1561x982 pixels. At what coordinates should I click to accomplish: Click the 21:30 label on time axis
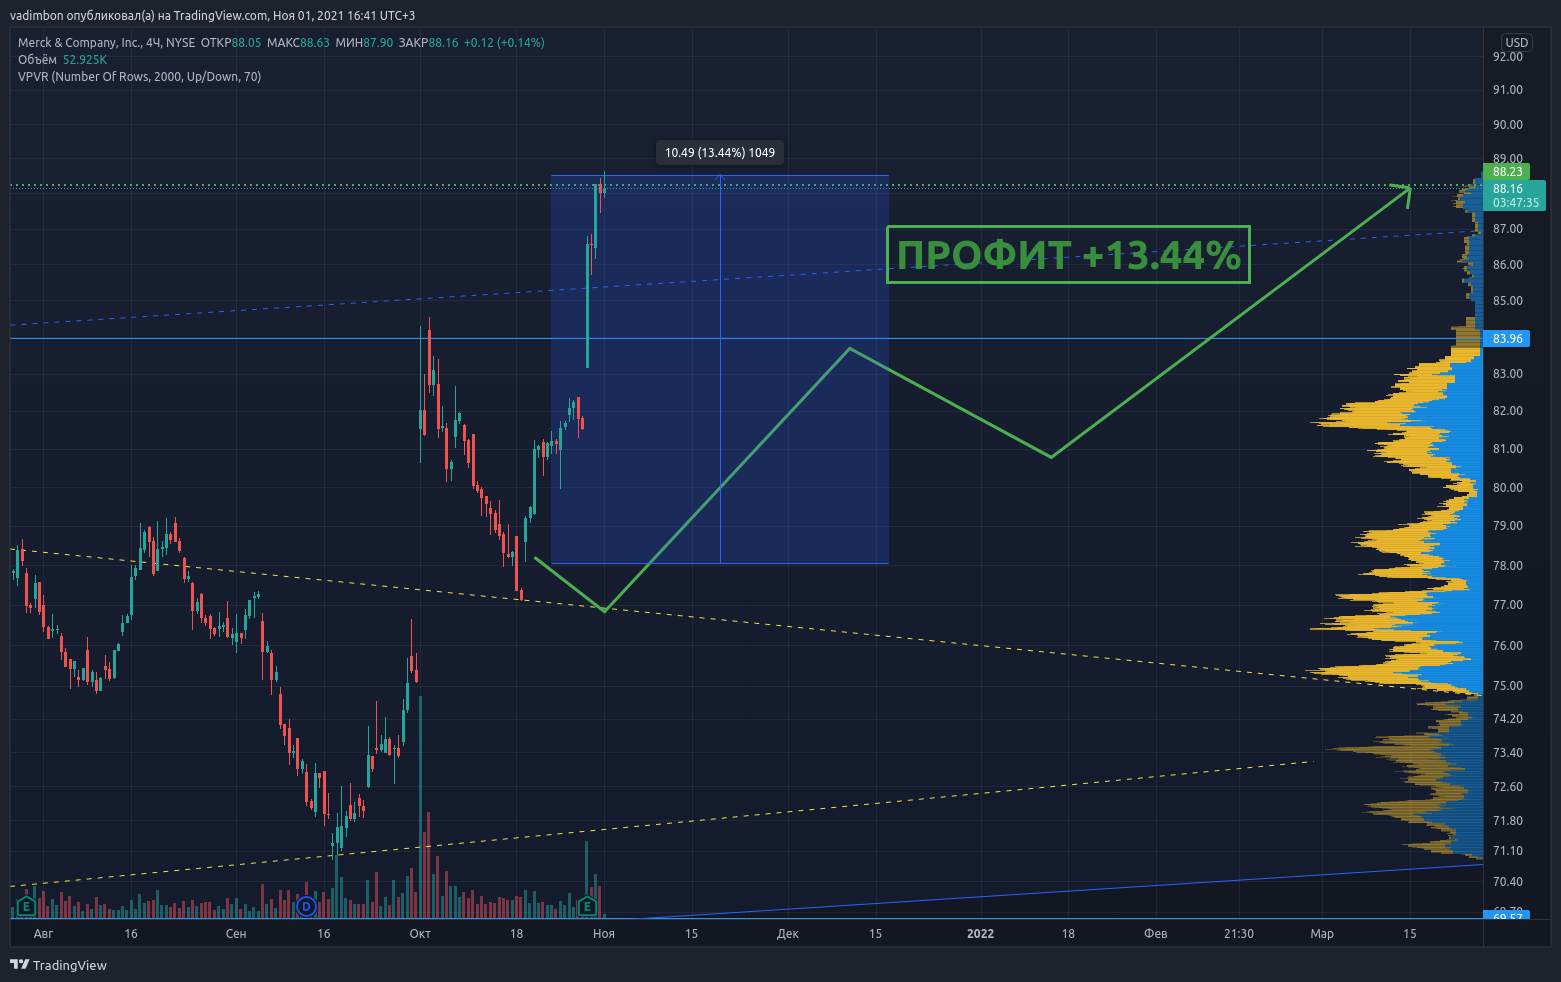point(1238,934)
